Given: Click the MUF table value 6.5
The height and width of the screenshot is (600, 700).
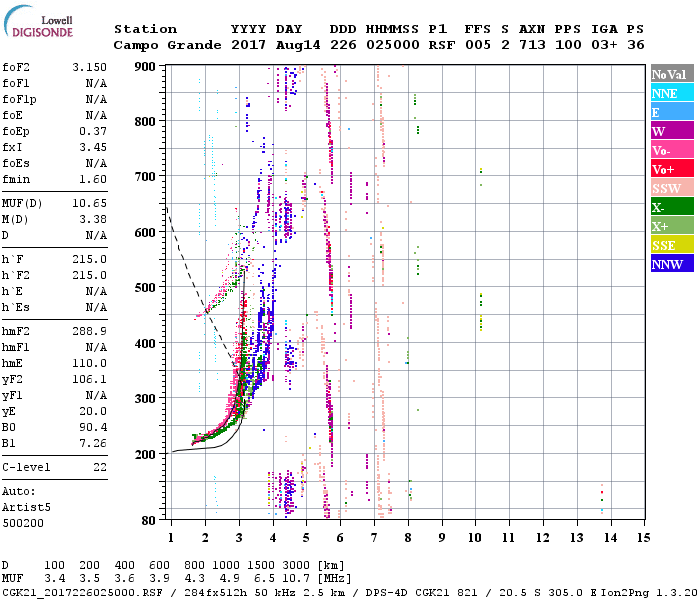Looking at the screenshot, I should 264,578.
